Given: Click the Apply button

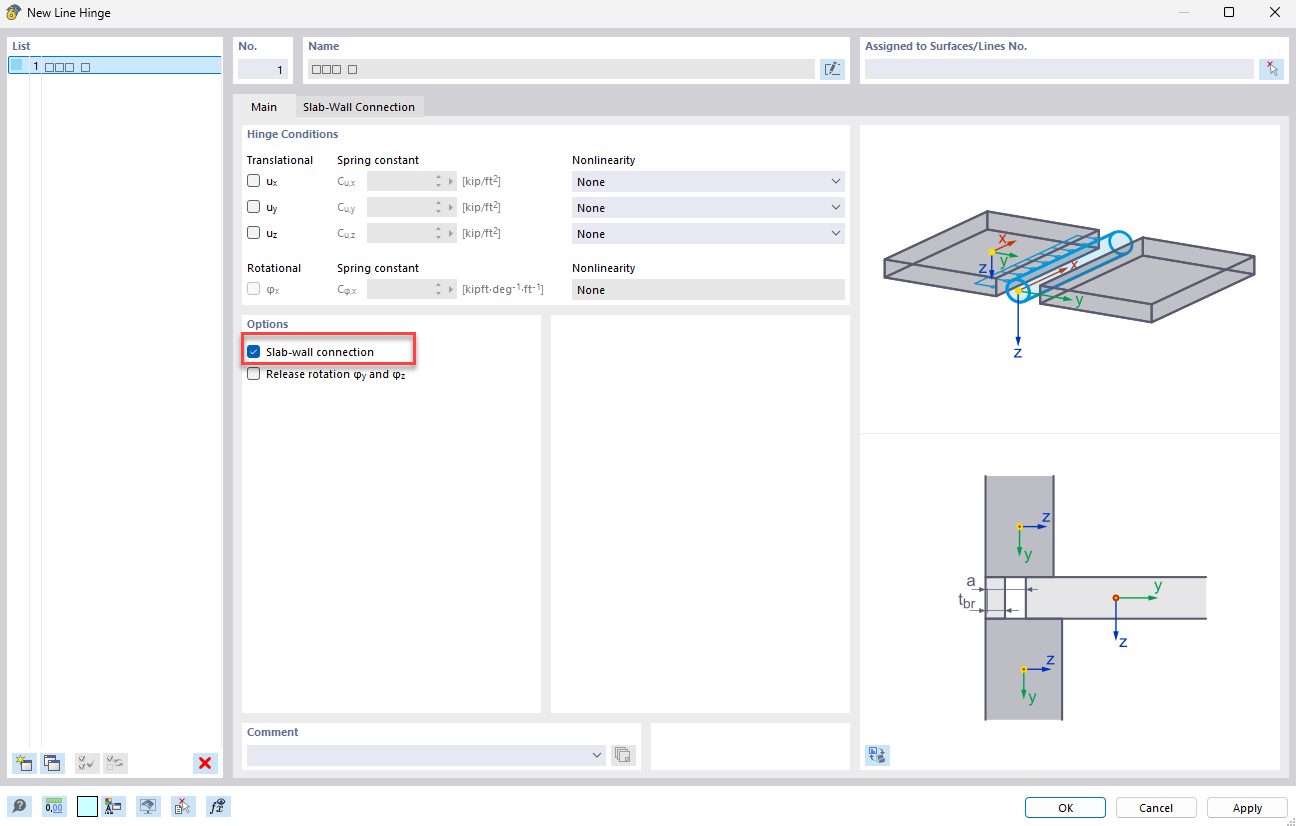Looking at the screenshot, I should 1247,808.
